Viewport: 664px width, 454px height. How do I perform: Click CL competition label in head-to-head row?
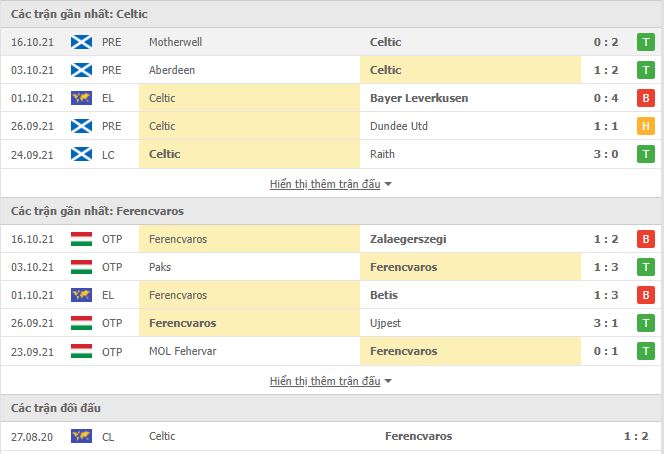pyautogui.click(x=108, y=437)
